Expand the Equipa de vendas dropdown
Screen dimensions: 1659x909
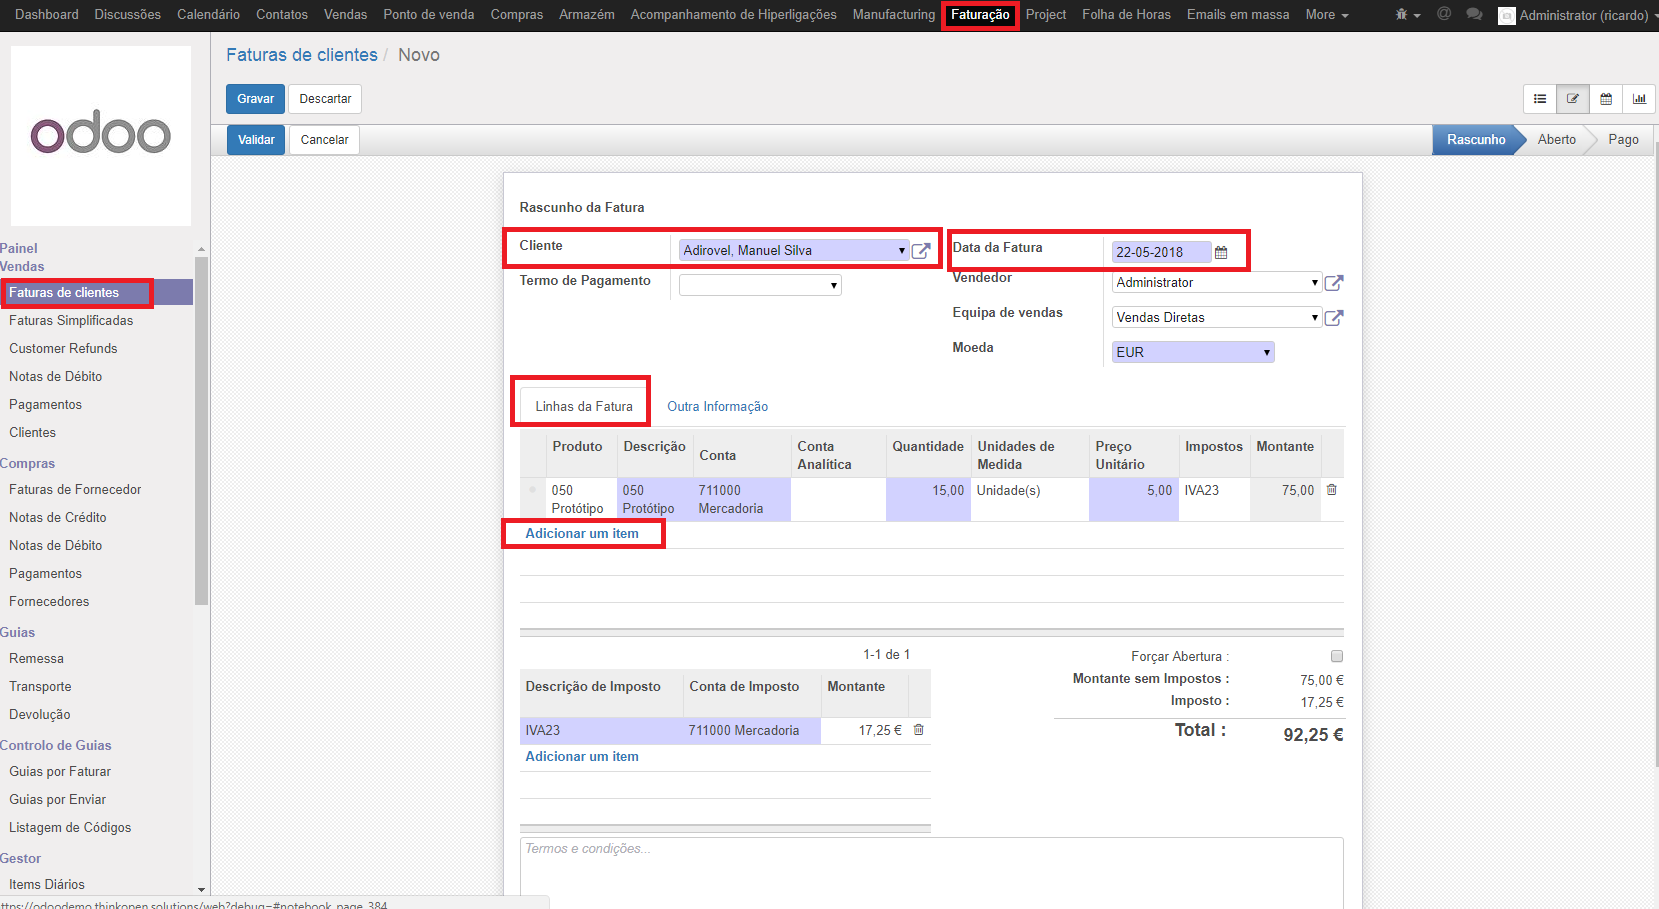1217,318
